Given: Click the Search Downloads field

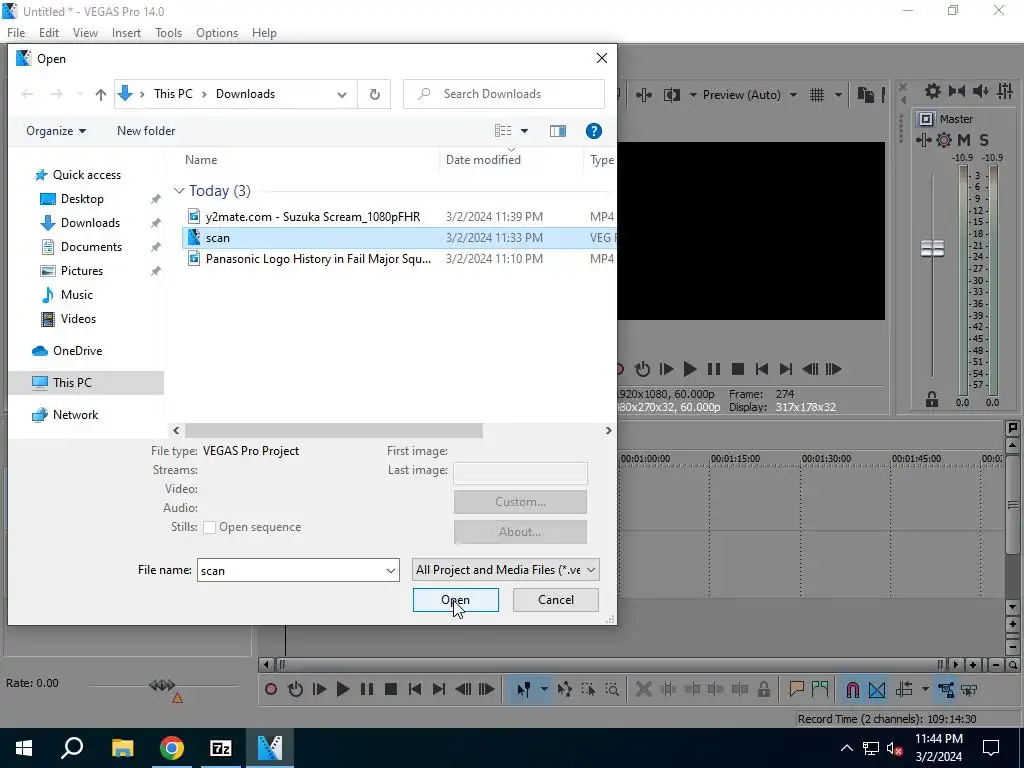Looking at the screenshot, I should (x=504, y=94).
